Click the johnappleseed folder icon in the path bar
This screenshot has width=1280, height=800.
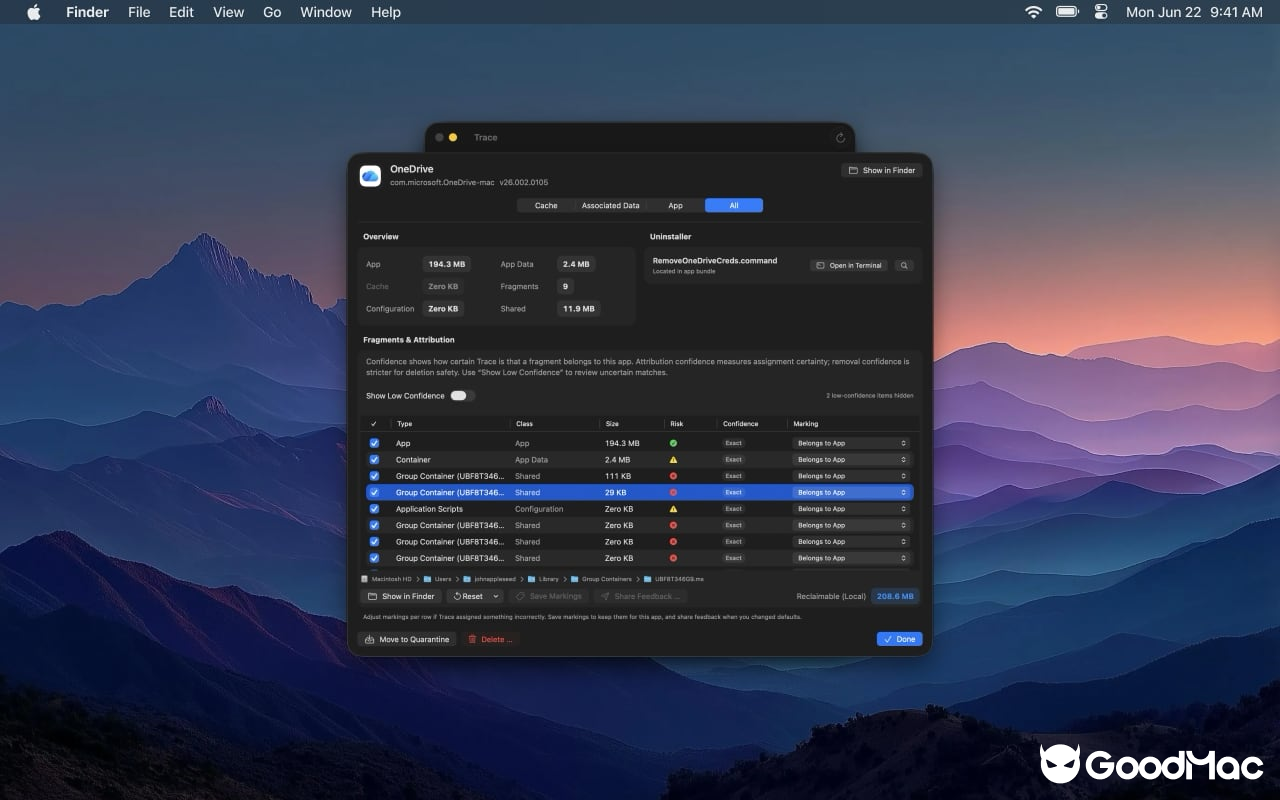tap(467, 579)
